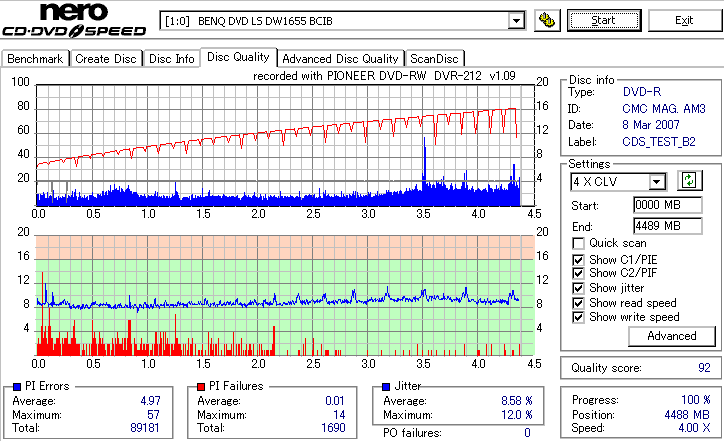Click the Speed value 4.00 X

[x=694, y=428]
